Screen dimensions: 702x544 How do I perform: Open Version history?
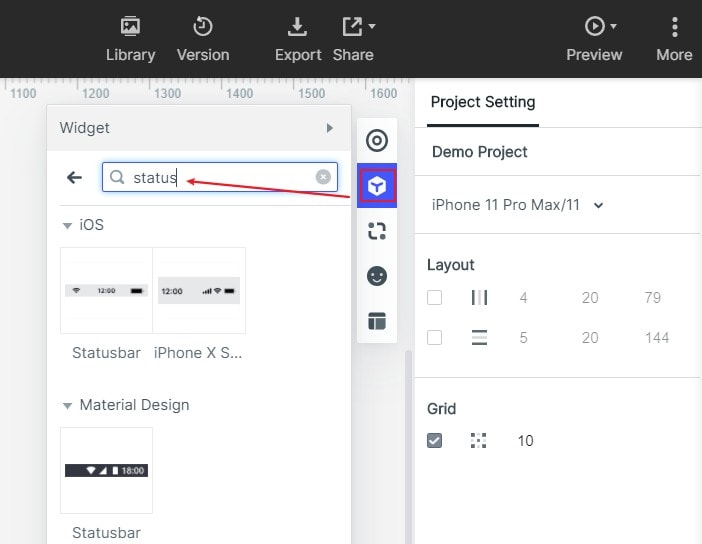pos(203,39)
